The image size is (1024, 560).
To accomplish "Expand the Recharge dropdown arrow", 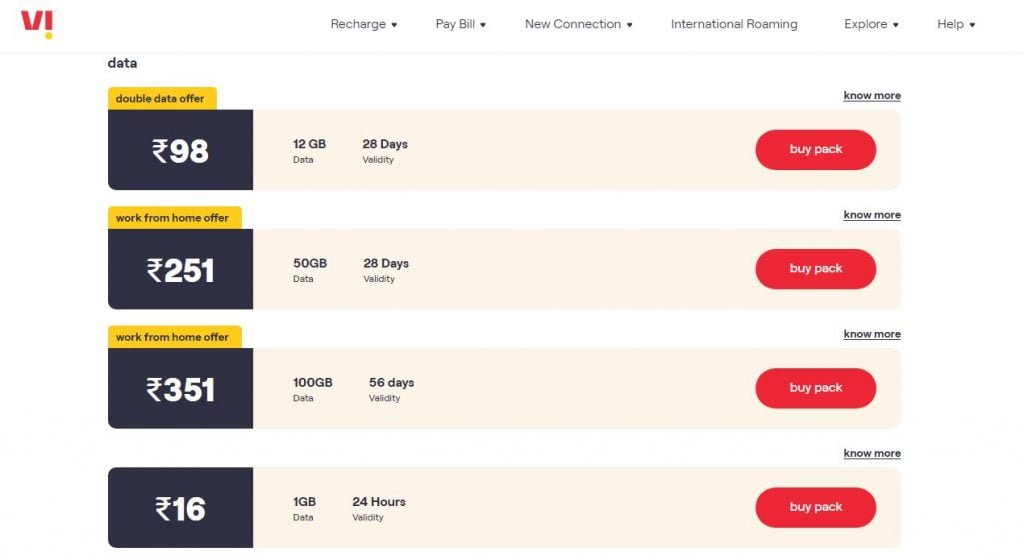I will click(394, 25).
